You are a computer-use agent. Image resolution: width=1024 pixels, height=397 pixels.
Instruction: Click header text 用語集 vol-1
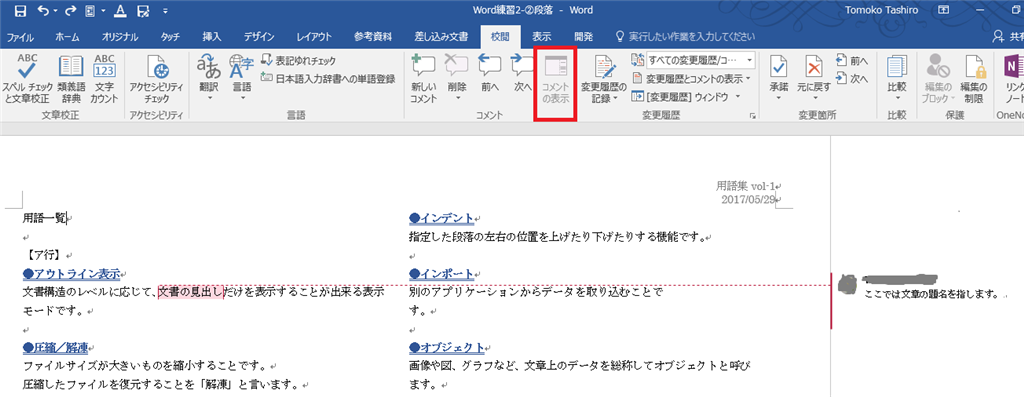click(x=745, y=186)
